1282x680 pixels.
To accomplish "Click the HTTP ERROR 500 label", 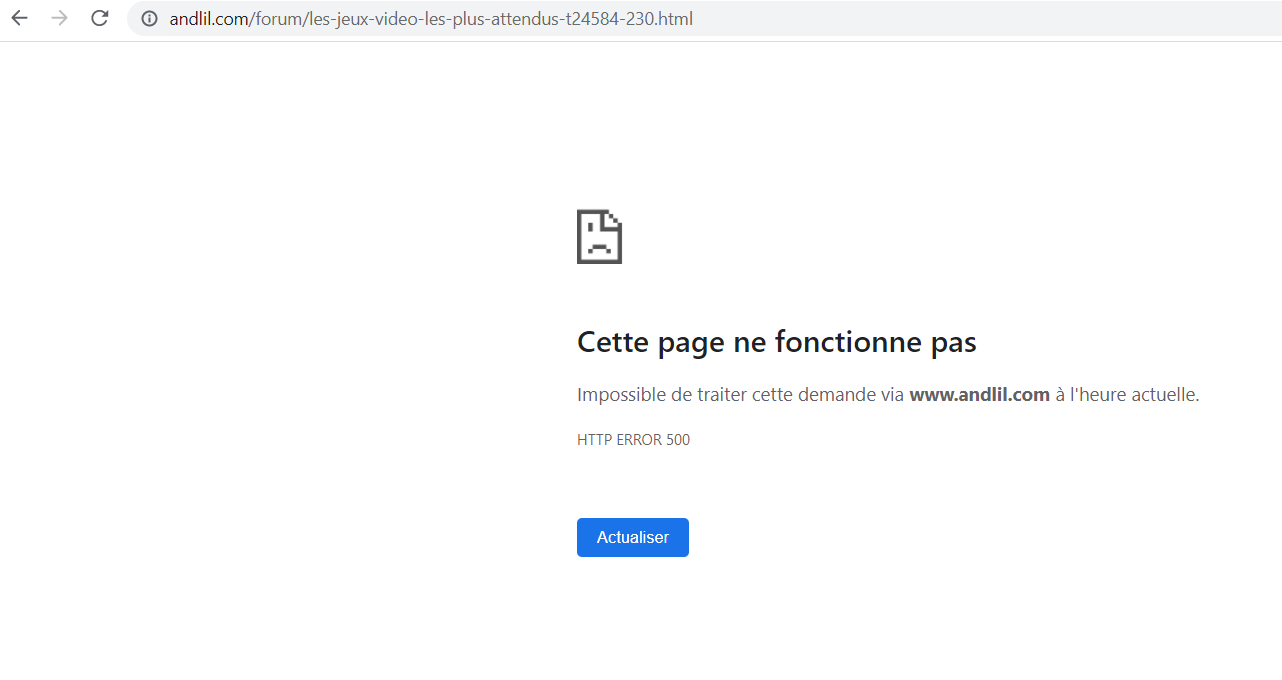I will click(633, 440).
